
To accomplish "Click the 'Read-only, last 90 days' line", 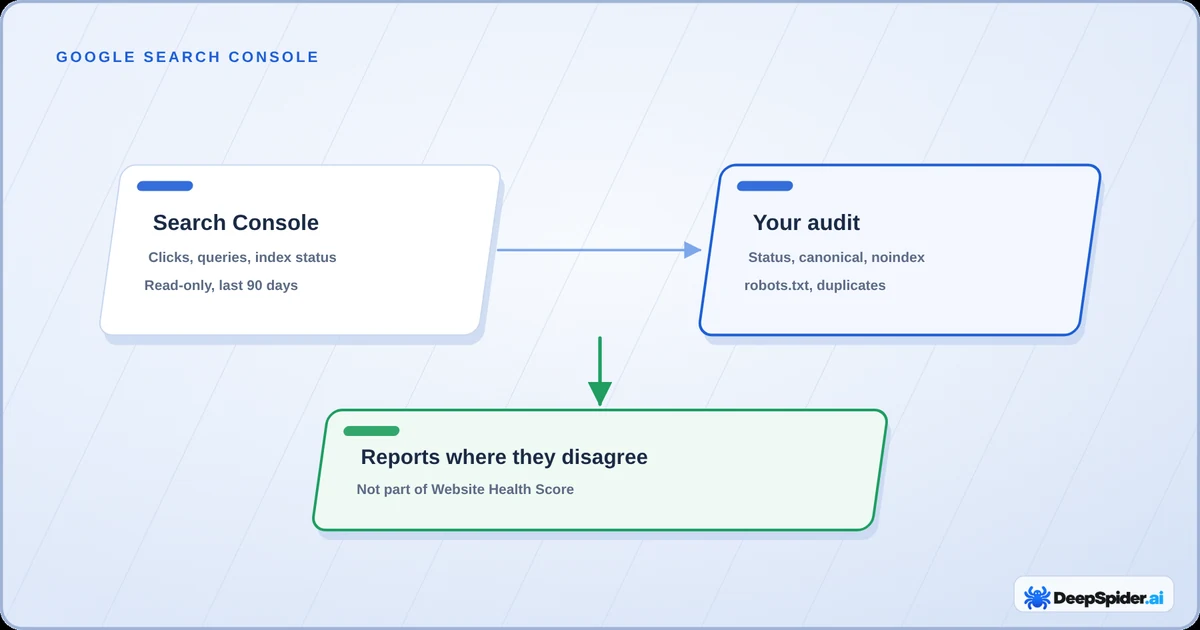I will pyautogui.click(x=221, y=286).
